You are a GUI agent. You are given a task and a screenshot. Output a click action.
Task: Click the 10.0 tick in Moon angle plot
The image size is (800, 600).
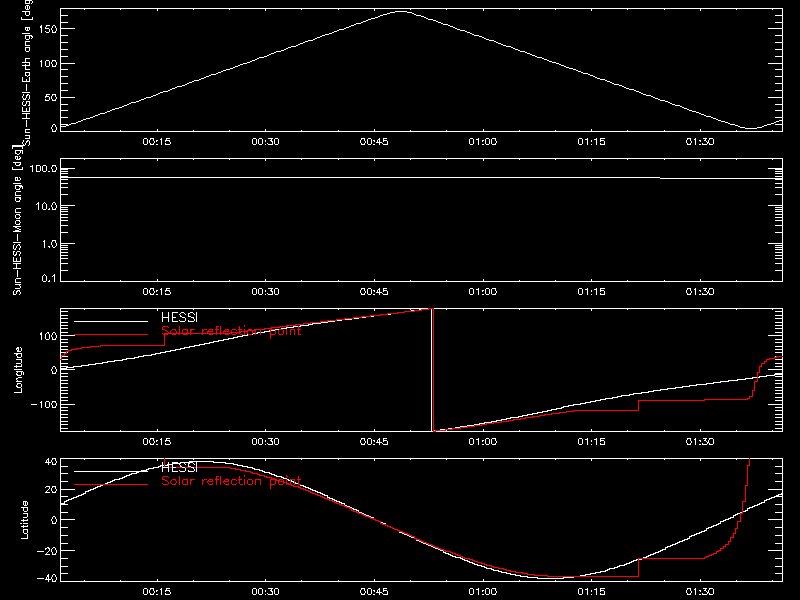pos(46,207)
